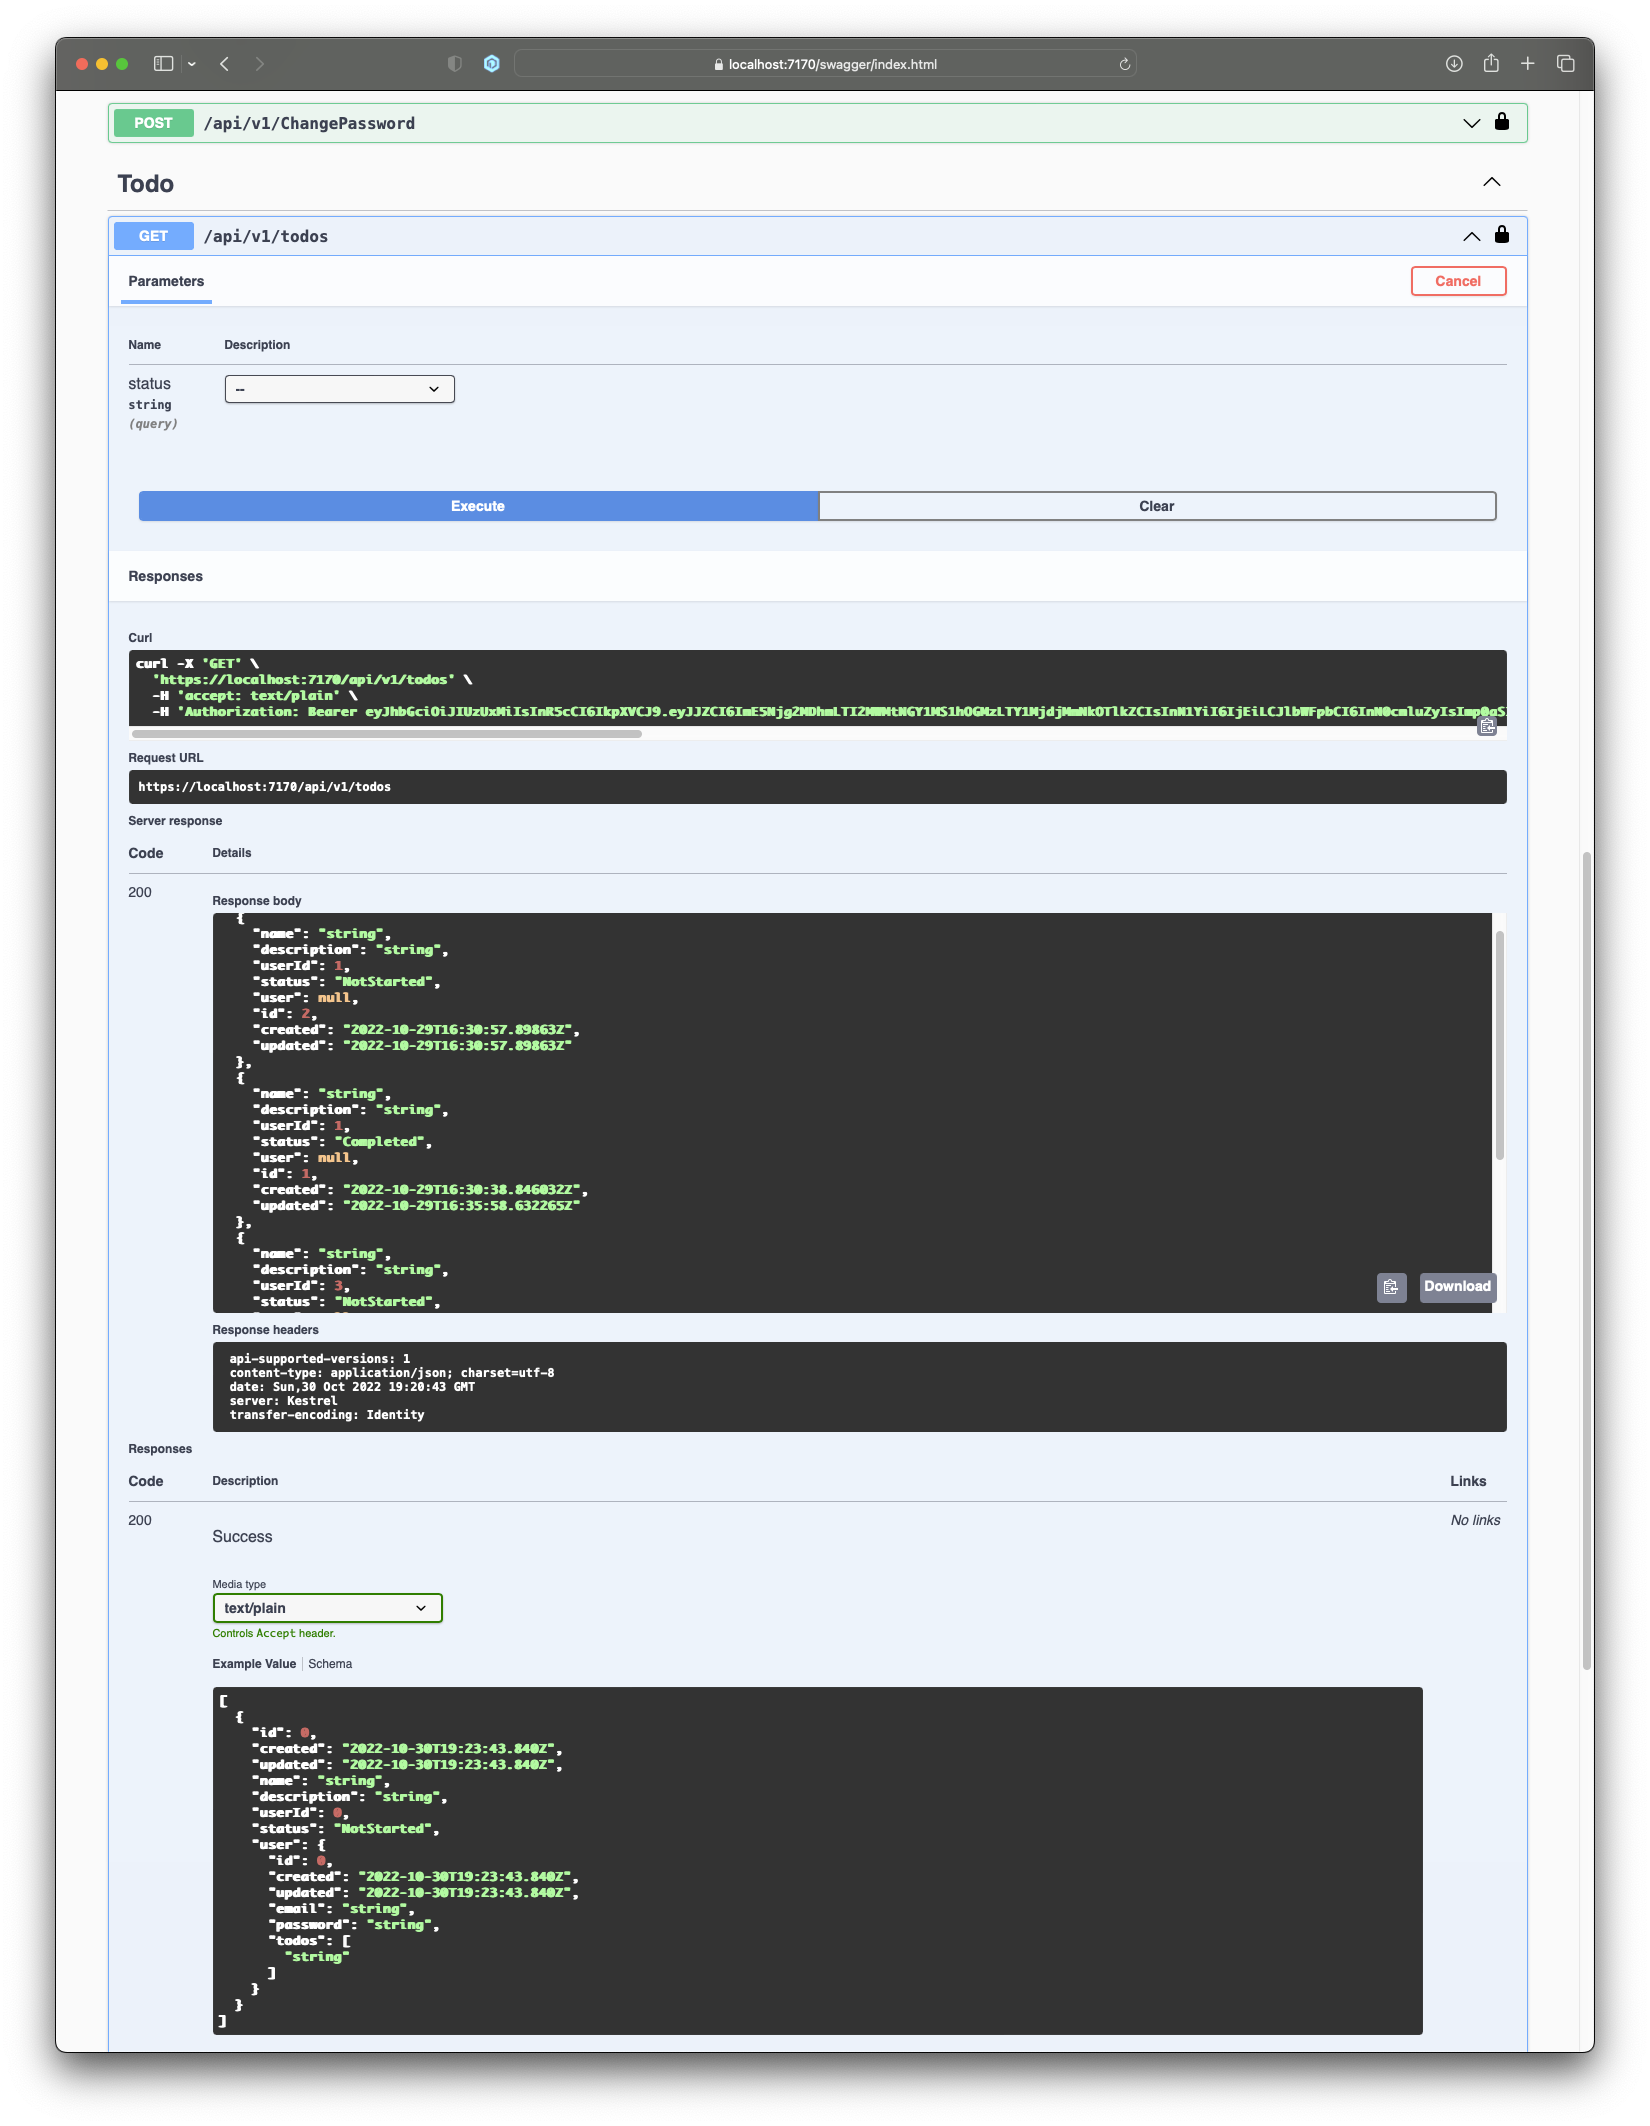Open the status query parameter dropdown

point(339,388)
